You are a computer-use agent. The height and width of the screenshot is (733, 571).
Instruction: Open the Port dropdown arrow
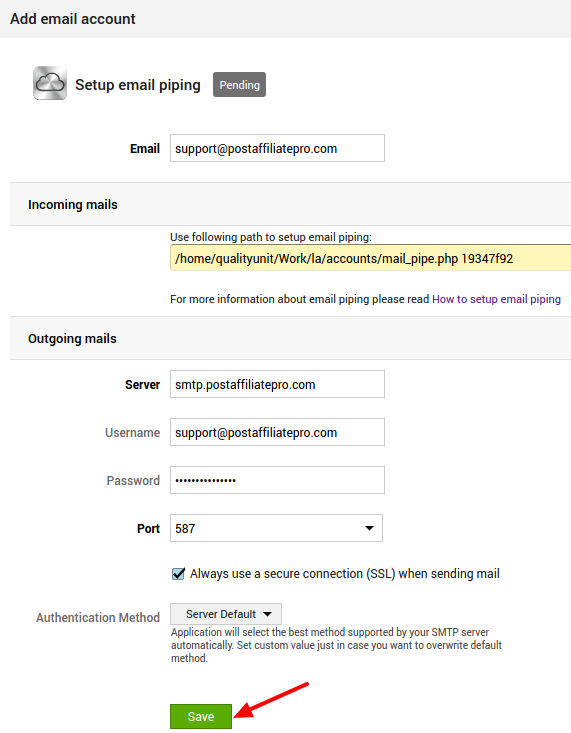369,528
